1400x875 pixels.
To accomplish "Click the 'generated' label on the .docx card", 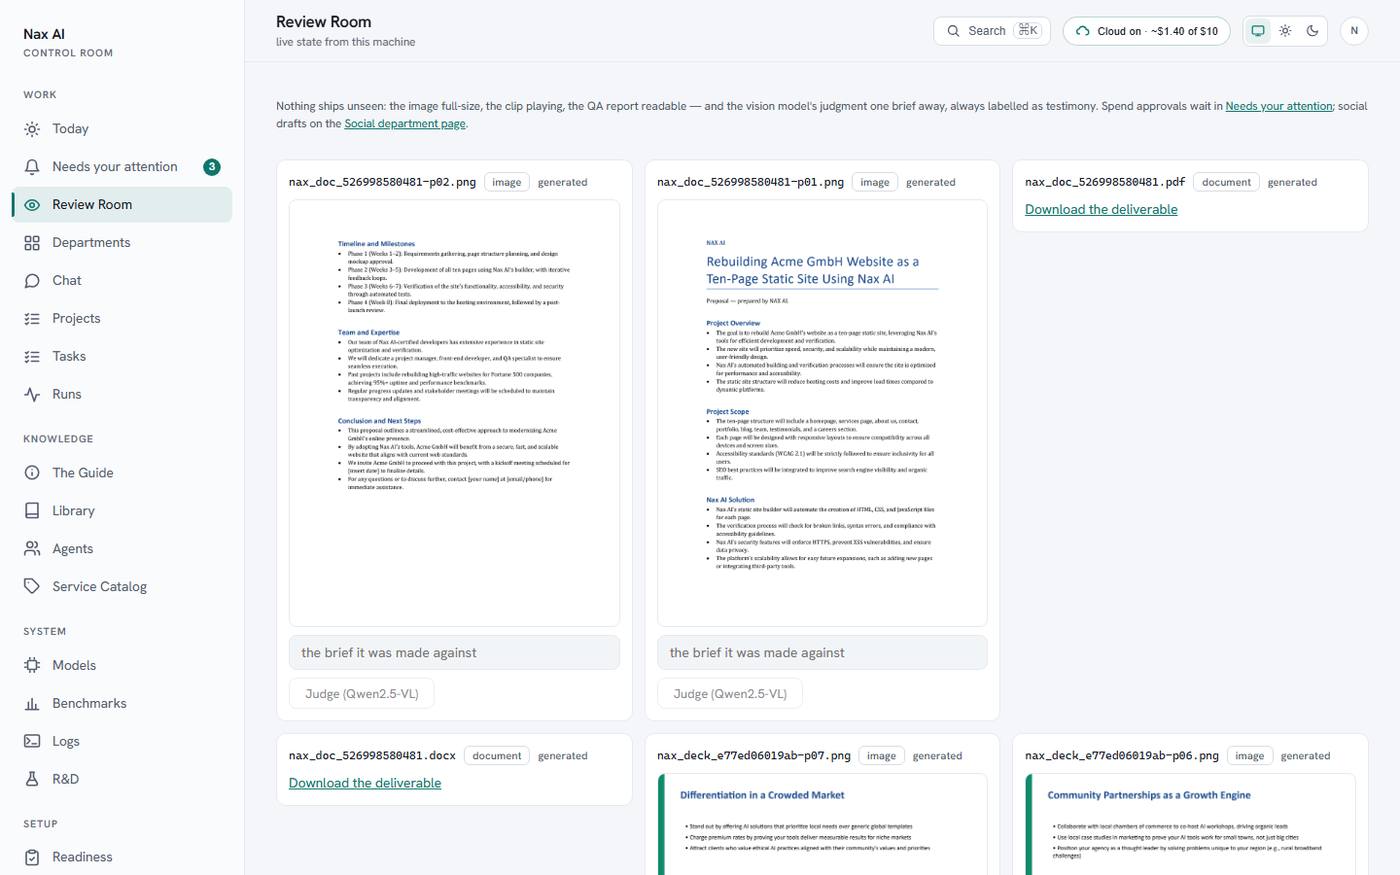I will pos(563,757).
